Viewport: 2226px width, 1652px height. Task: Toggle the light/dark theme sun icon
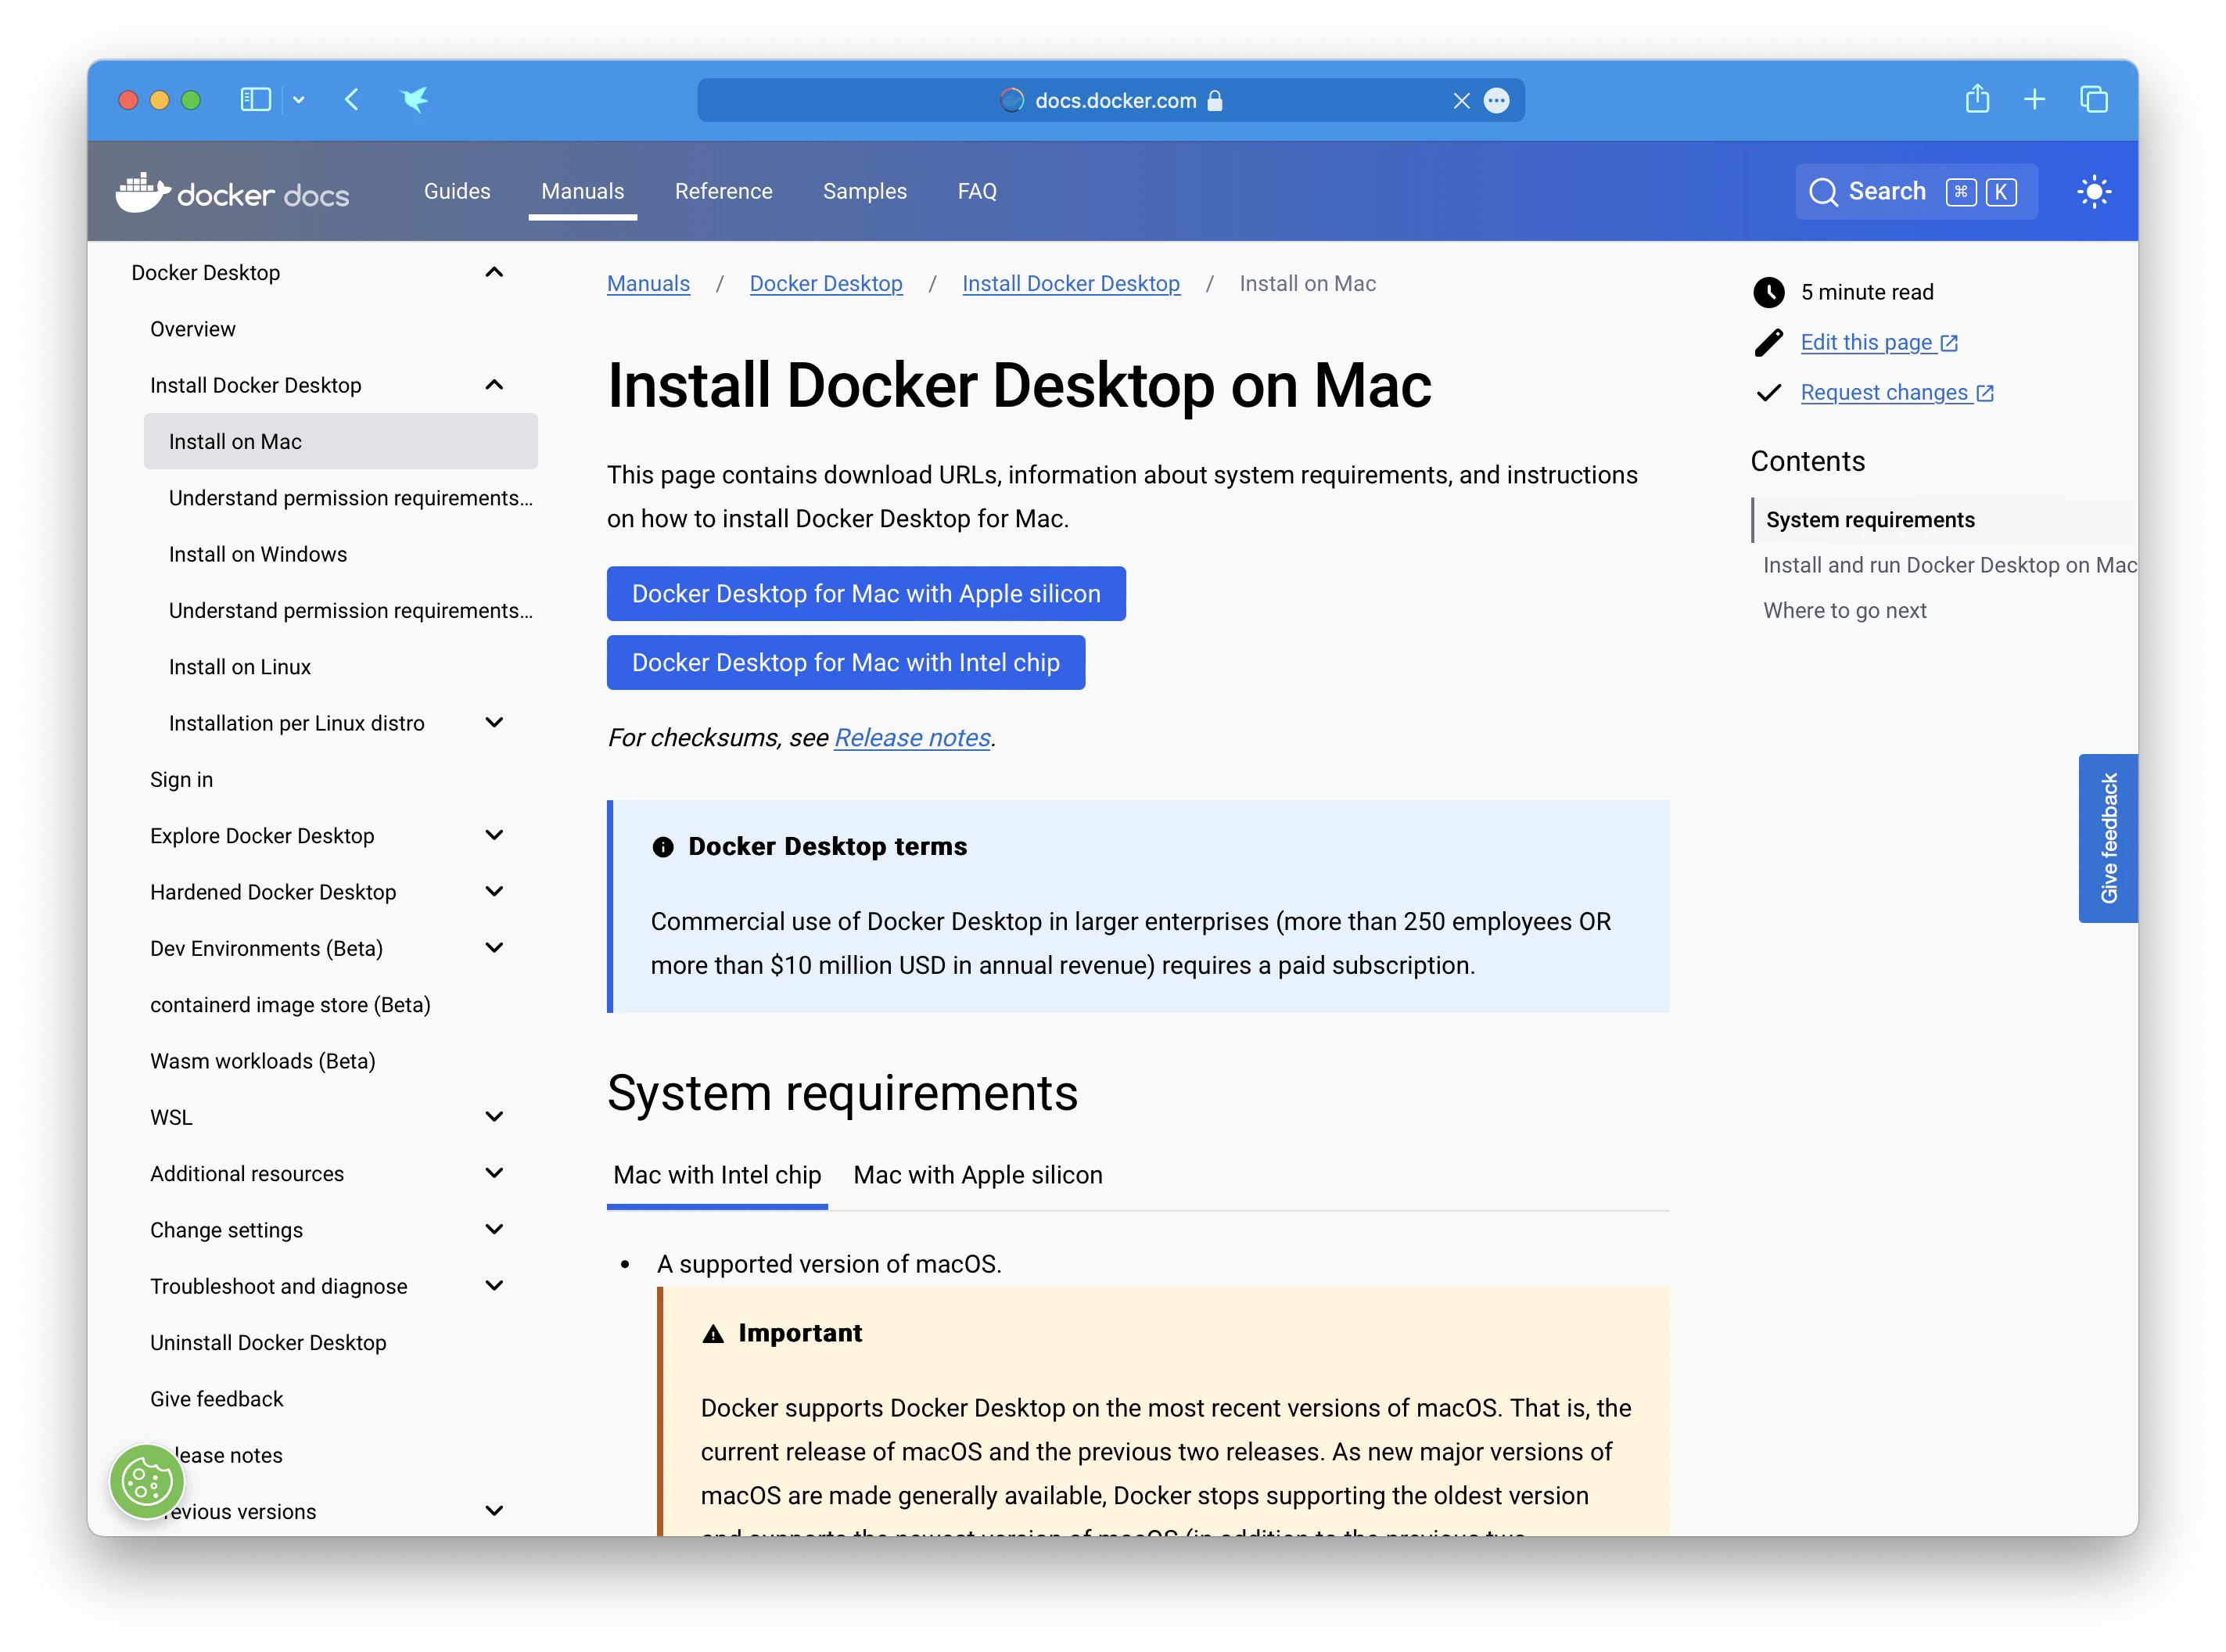click(2092, 192)
